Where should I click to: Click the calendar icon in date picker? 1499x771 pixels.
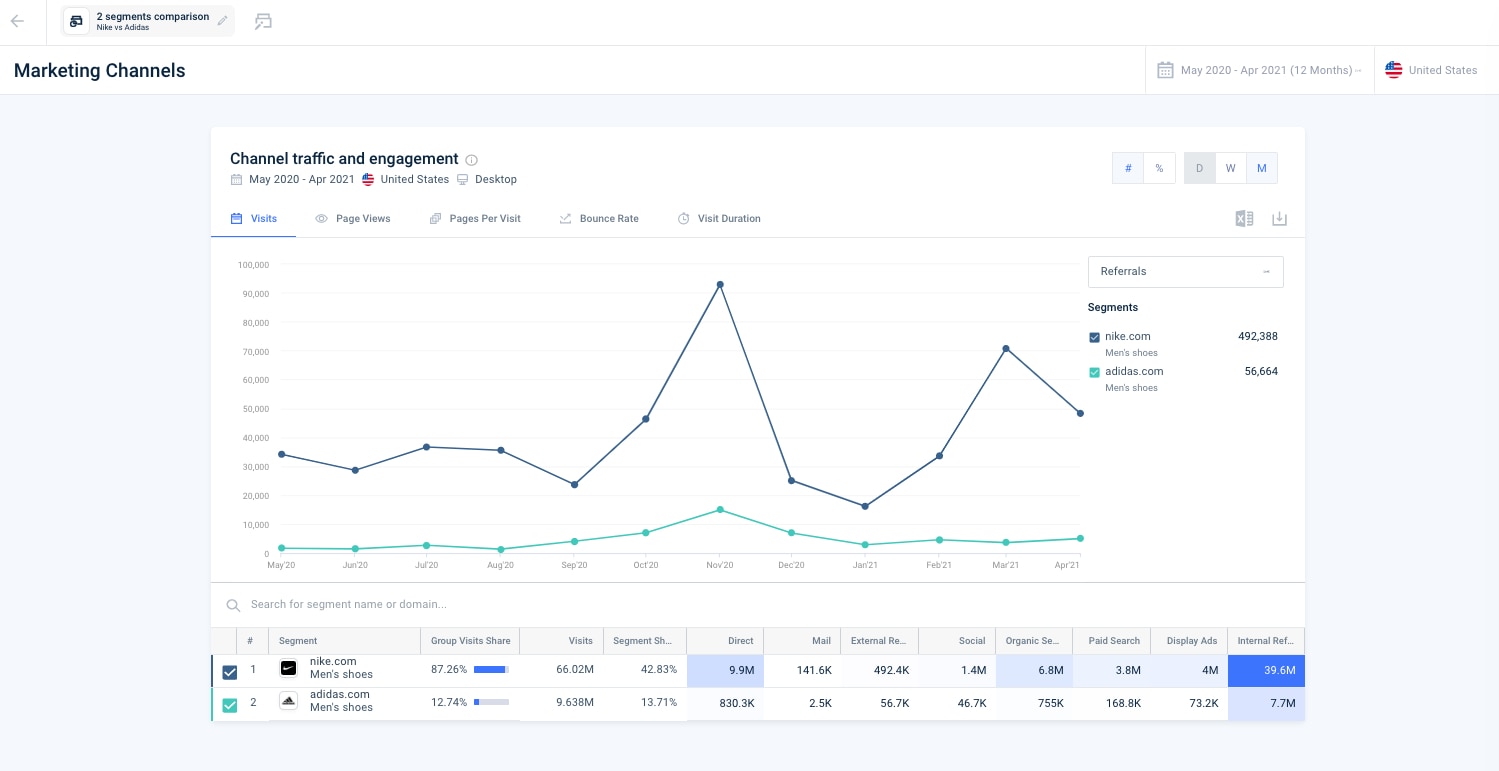(1165, 70)
